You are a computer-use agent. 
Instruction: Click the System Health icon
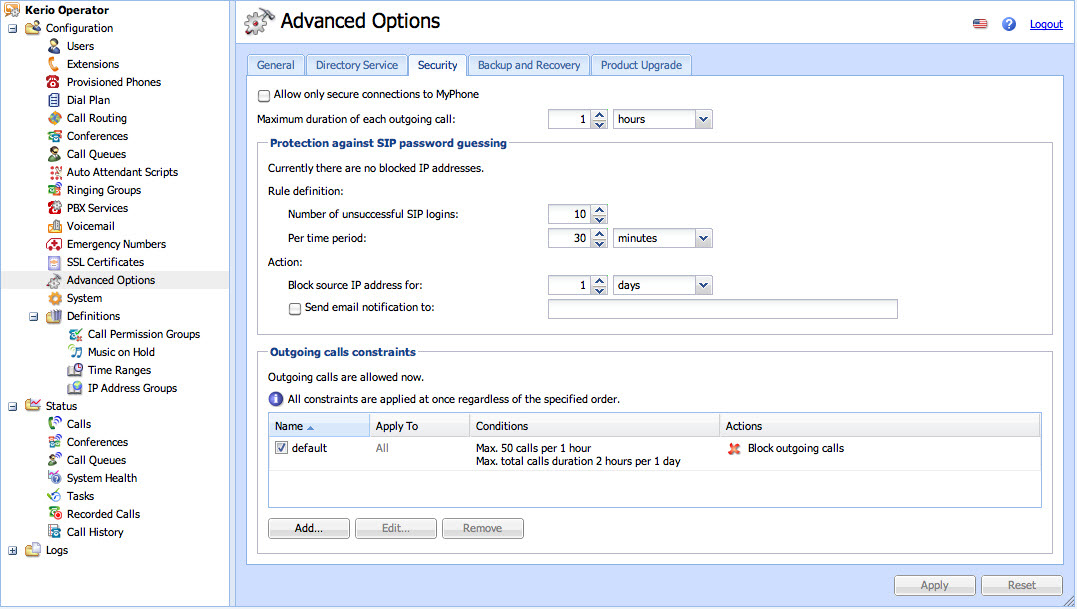coord(55,478)
